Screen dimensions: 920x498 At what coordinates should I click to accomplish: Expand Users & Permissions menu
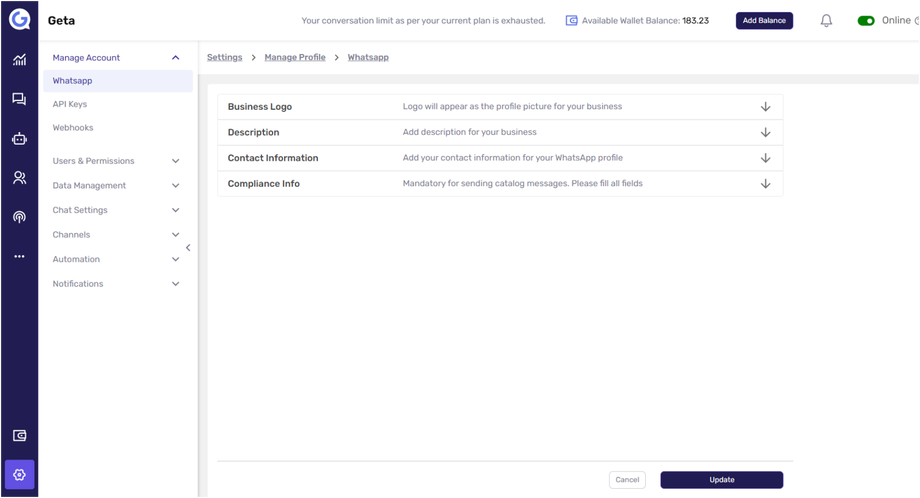[175, 161]
